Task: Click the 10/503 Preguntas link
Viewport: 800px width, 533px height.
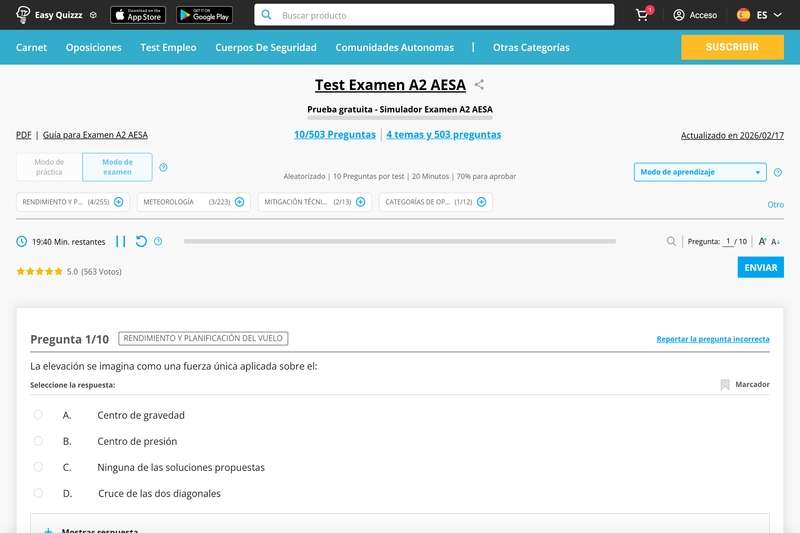Action: 335,135
